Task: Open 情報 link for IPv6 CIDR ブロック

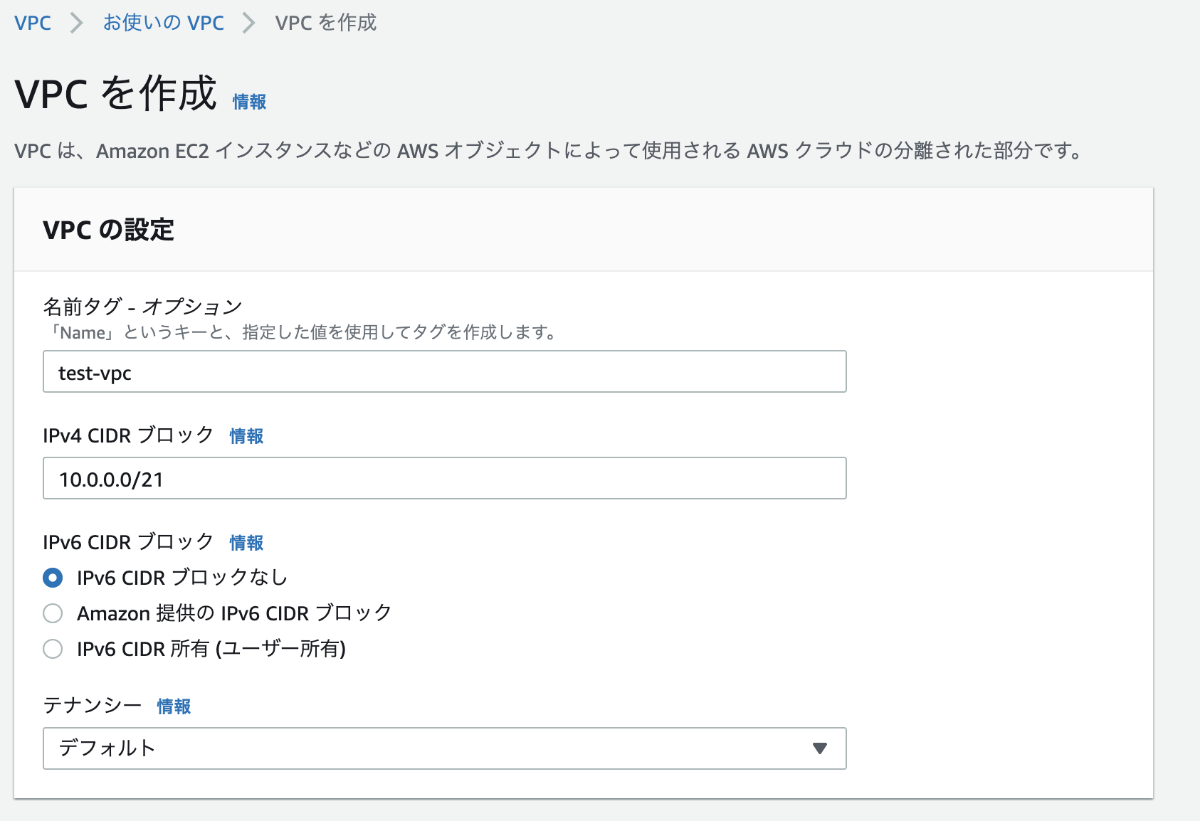Action: [x=246, y=543]
